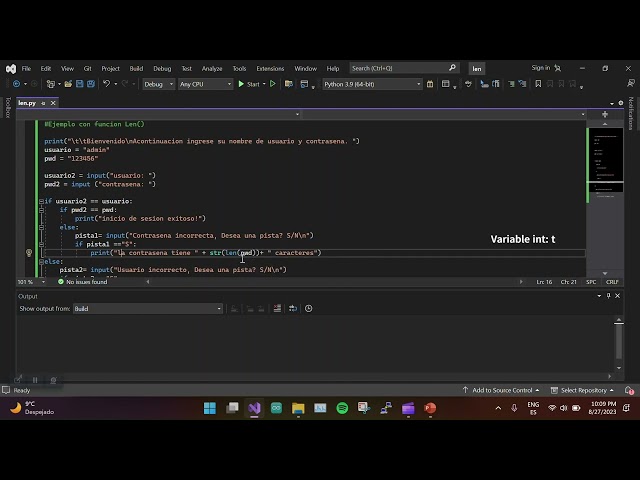Viewport: 640px width, 480px height.
Task: Click the Start Without Debugging outline arrow
Action: coord(273,84)
